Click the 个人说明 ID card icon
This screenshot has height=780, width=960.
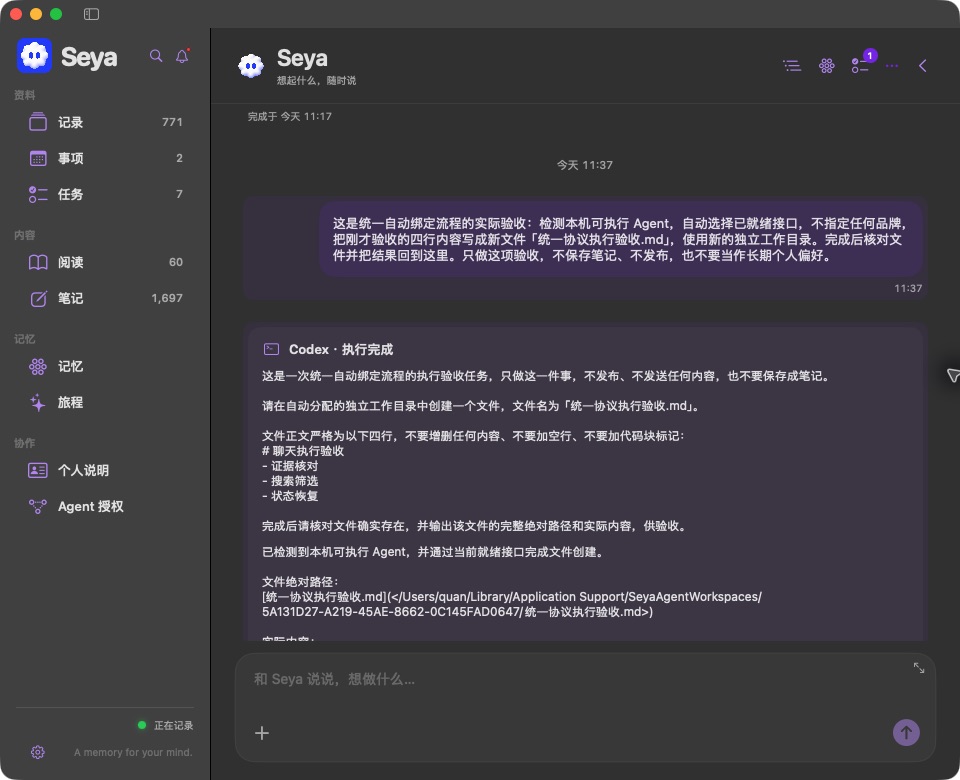tap(38, 470)
